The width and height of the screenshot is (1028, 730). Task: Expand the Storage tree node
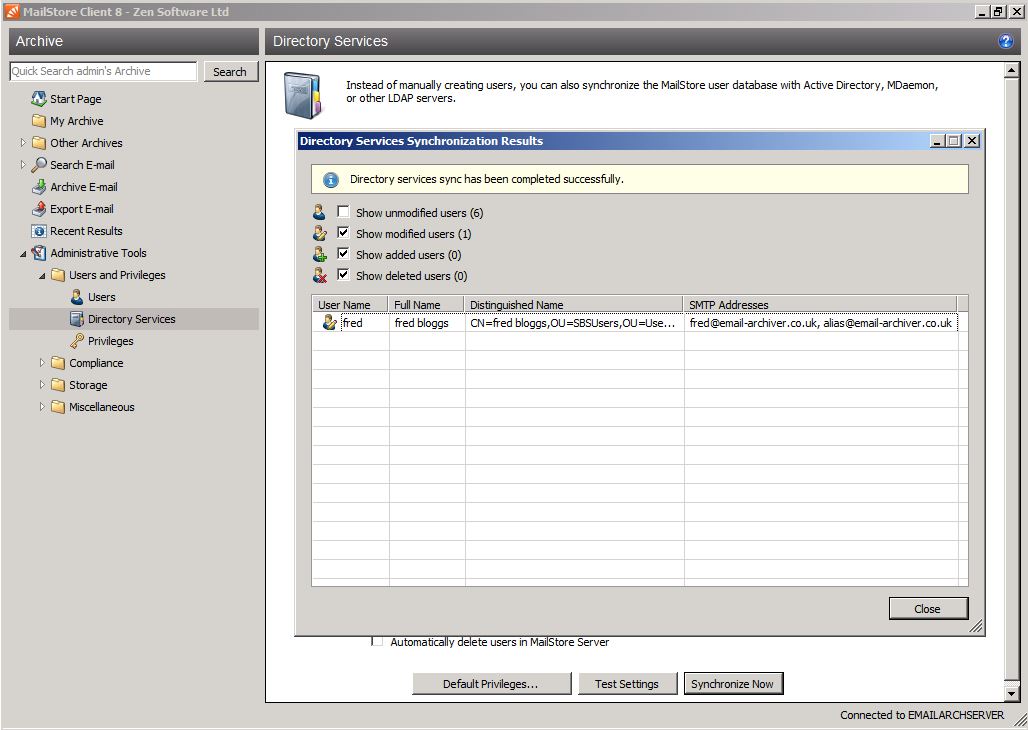(x=42, y=384)
